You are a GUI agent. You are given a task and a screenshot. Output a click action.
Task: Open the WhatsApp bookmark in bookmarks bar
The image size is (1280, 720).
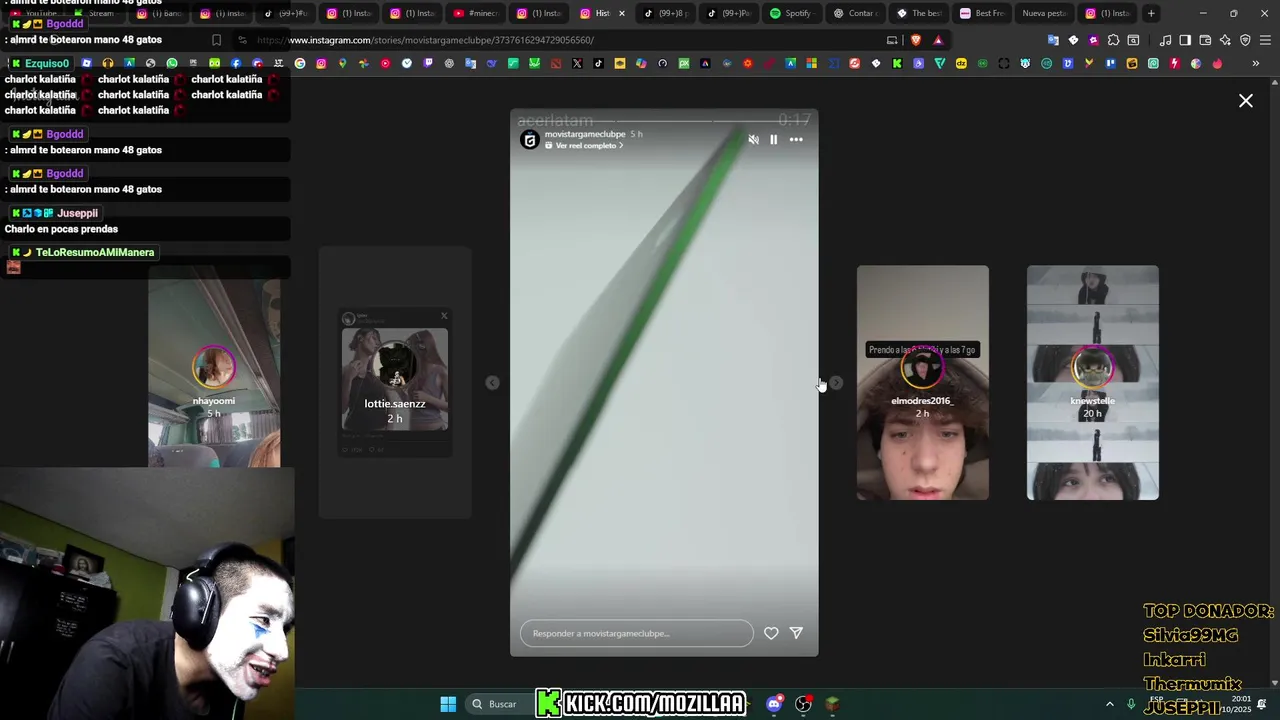pyautogui.click(x=172, y=64)
